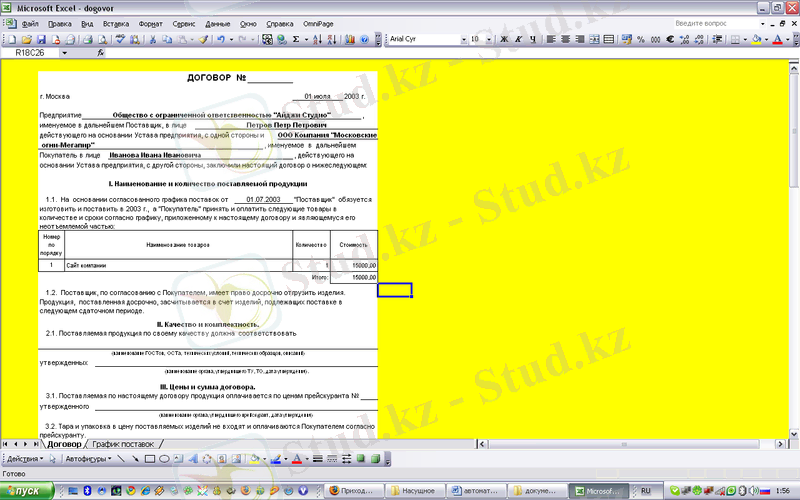Open 3-D style options
The height and width of the screenshot is (500, 800).
tap(376, 459)
